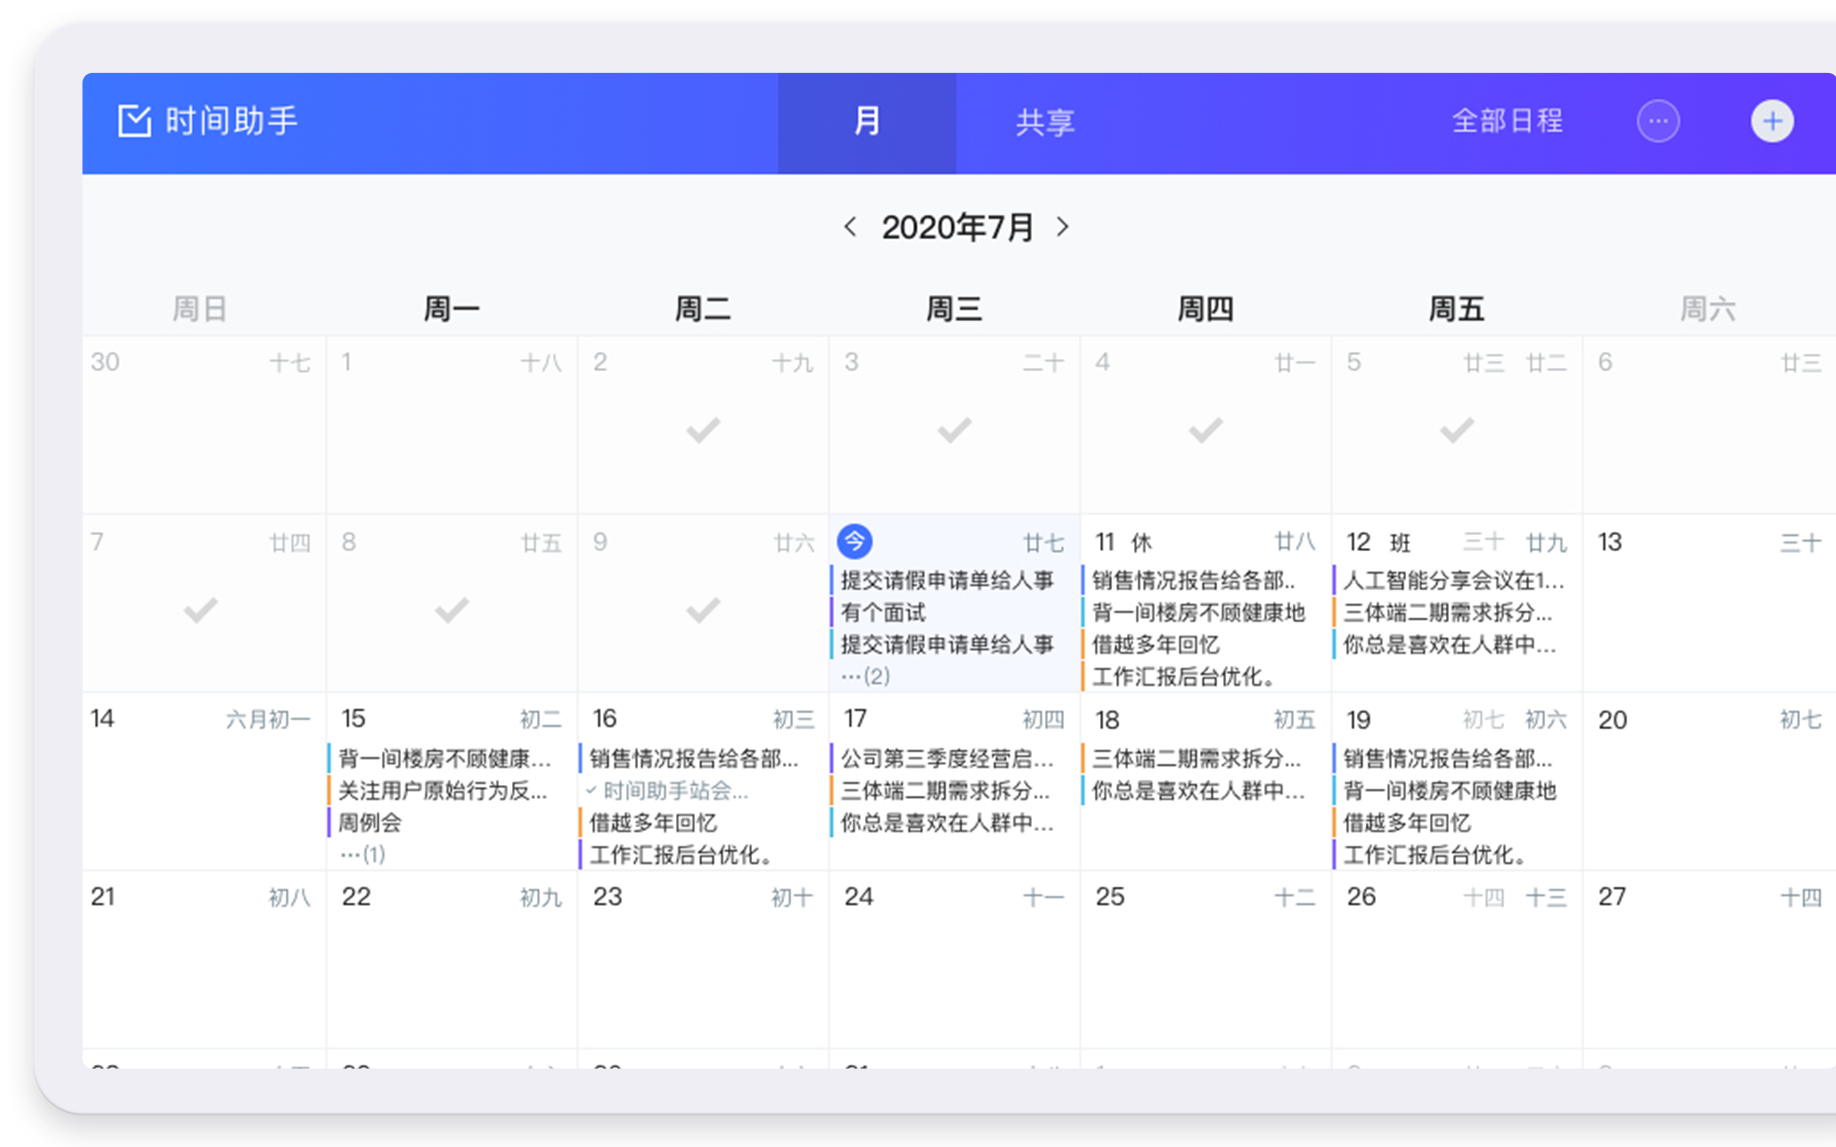Open the 有个面试 event today
1836x1147 pixels.
pos(883,612)
